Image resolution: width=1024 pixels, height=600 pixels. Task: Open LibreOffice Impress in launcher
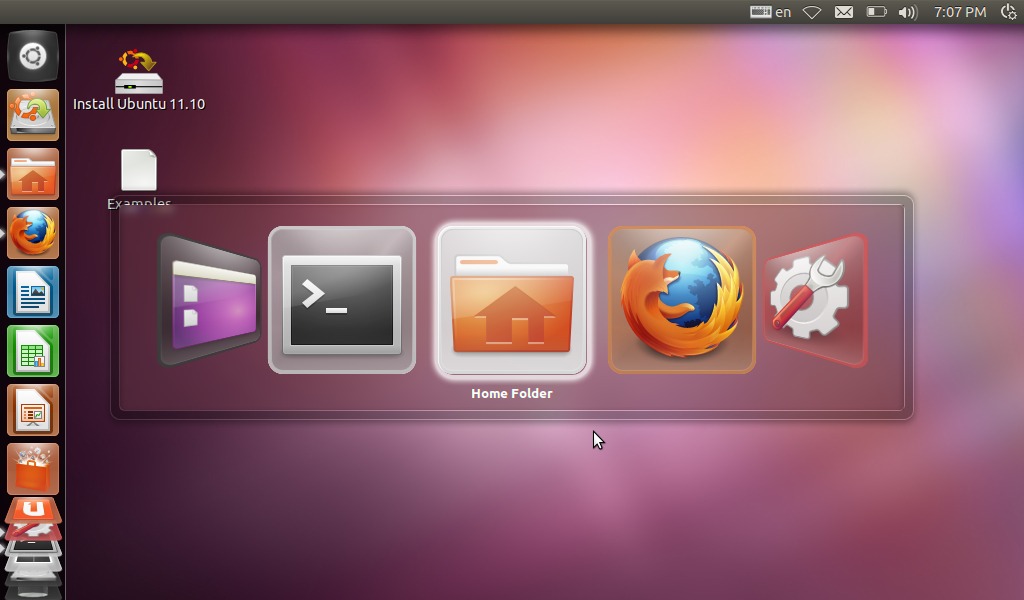[33, 410]
